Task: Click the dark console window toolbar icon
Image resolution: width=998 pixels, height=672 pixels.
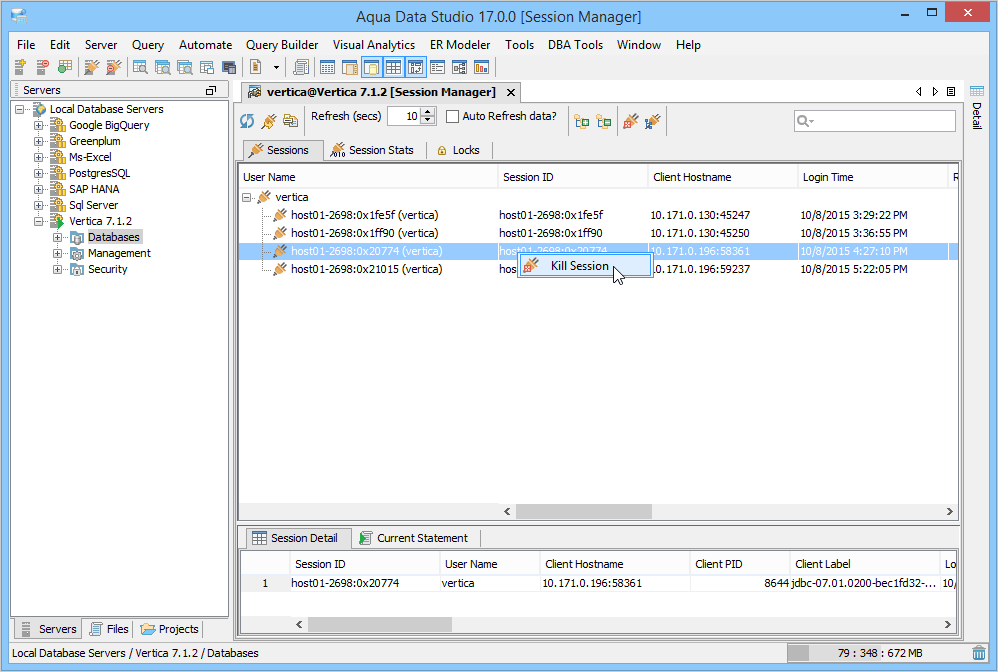Action: (x=229, y=67)
